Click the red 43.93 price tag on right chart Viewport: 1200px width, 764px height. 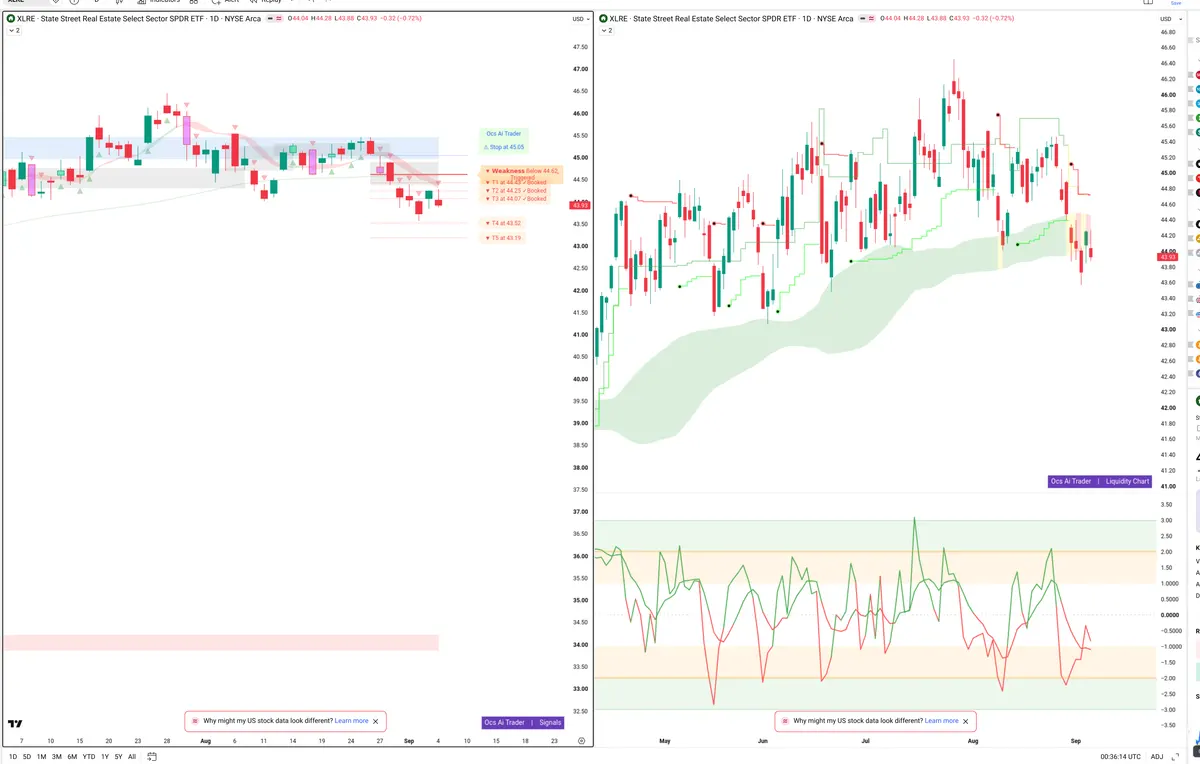1167,257
